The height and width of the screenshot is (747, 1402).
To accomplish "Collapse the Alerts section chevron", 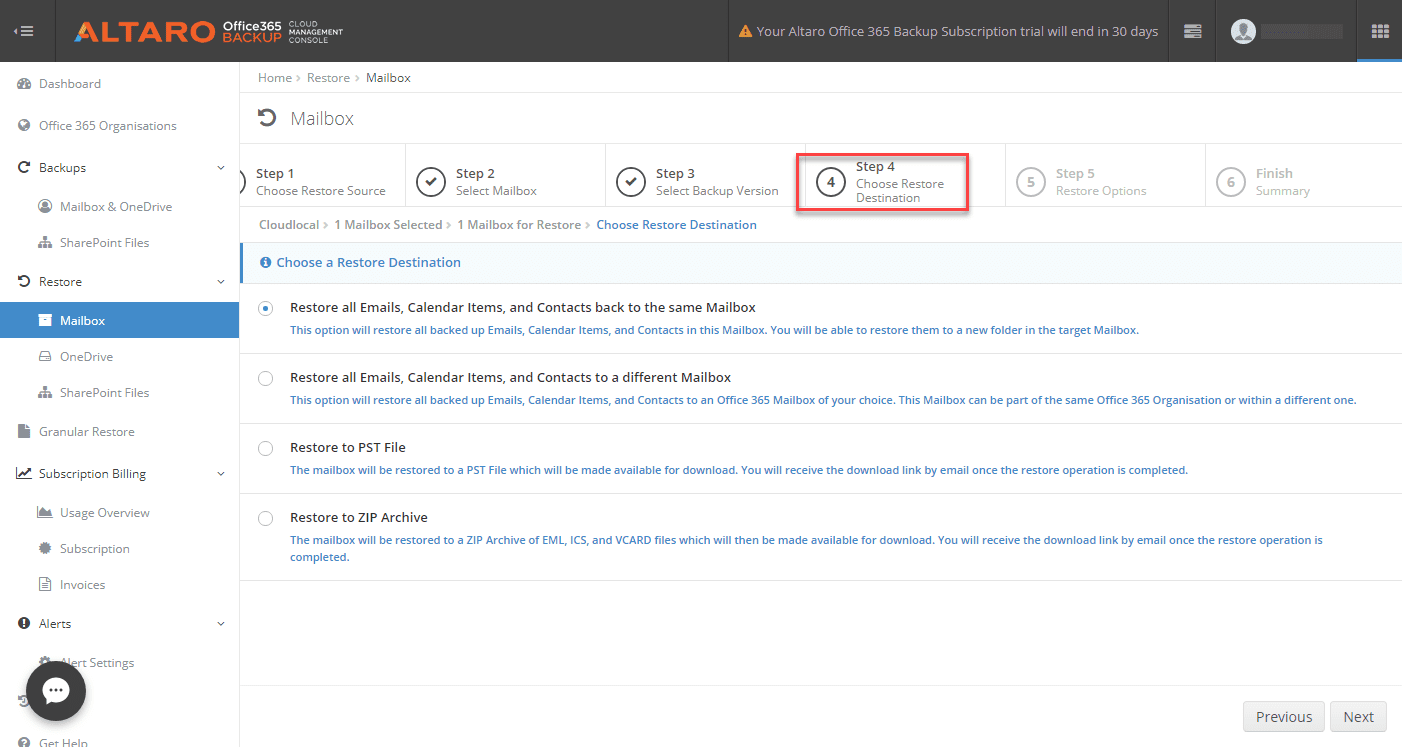I will 221,624.
